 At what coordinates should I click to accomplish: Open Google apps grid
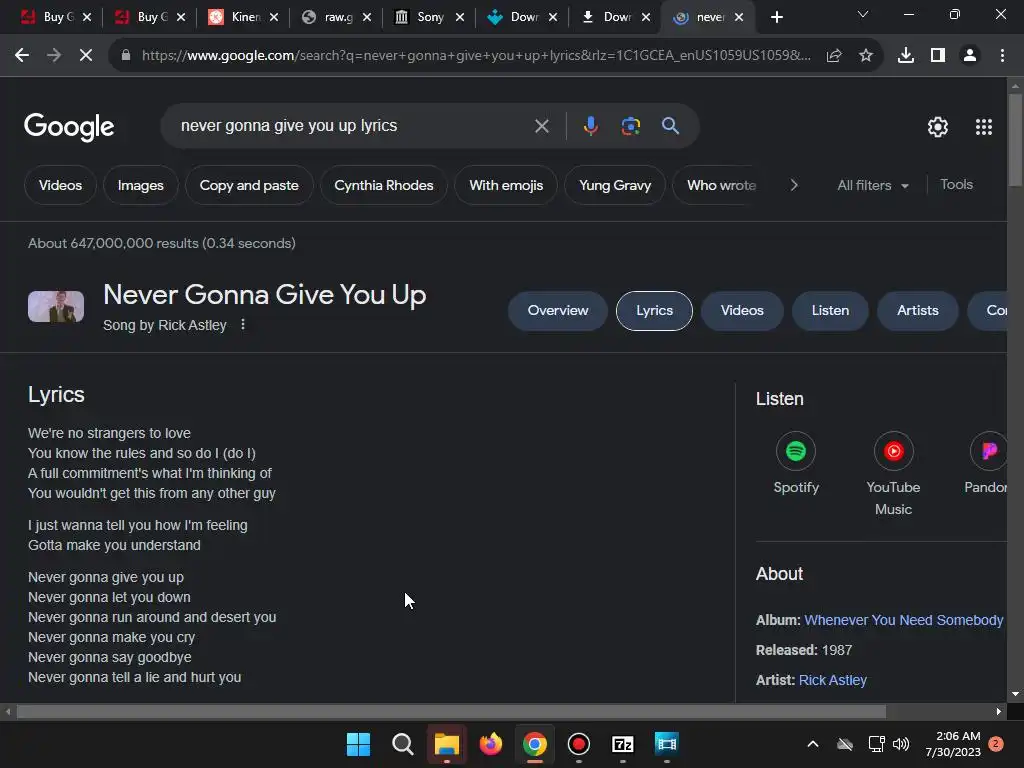pyautogui.click(x=984, y=127)
